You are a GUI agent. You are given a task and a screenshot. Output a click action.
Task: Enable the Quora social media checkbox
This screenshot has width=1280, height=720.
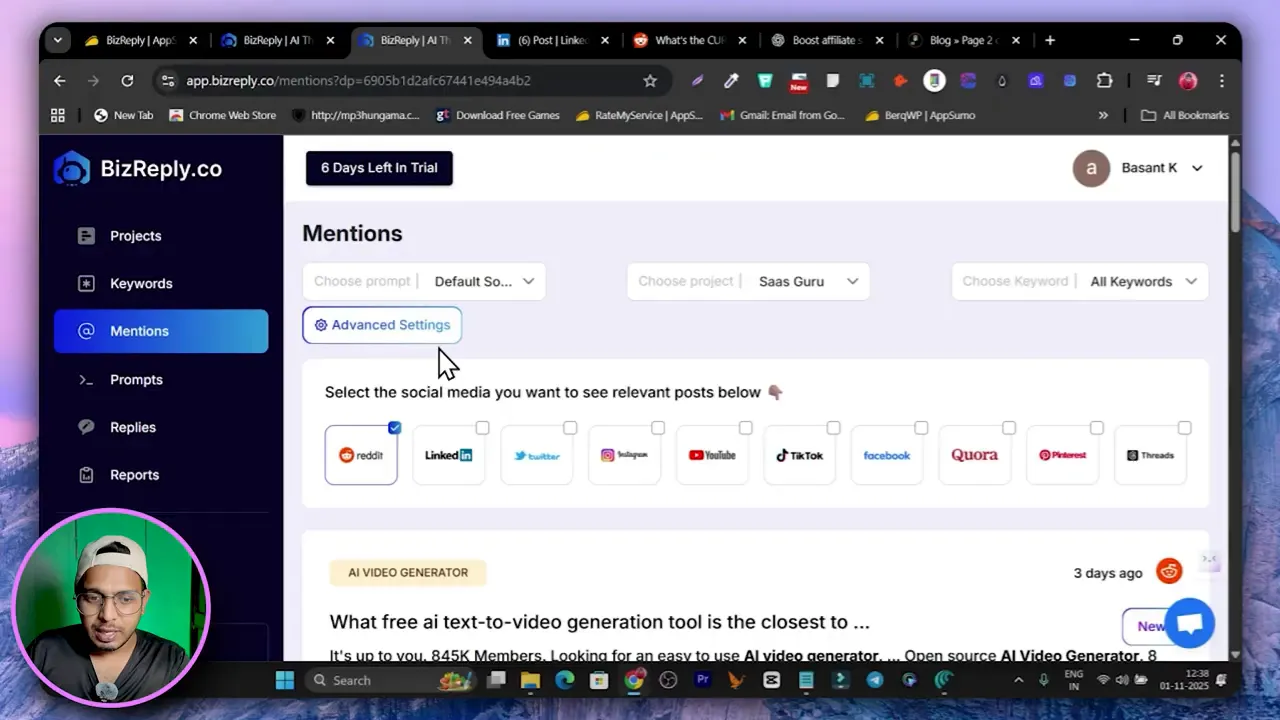pos(1009,426)
